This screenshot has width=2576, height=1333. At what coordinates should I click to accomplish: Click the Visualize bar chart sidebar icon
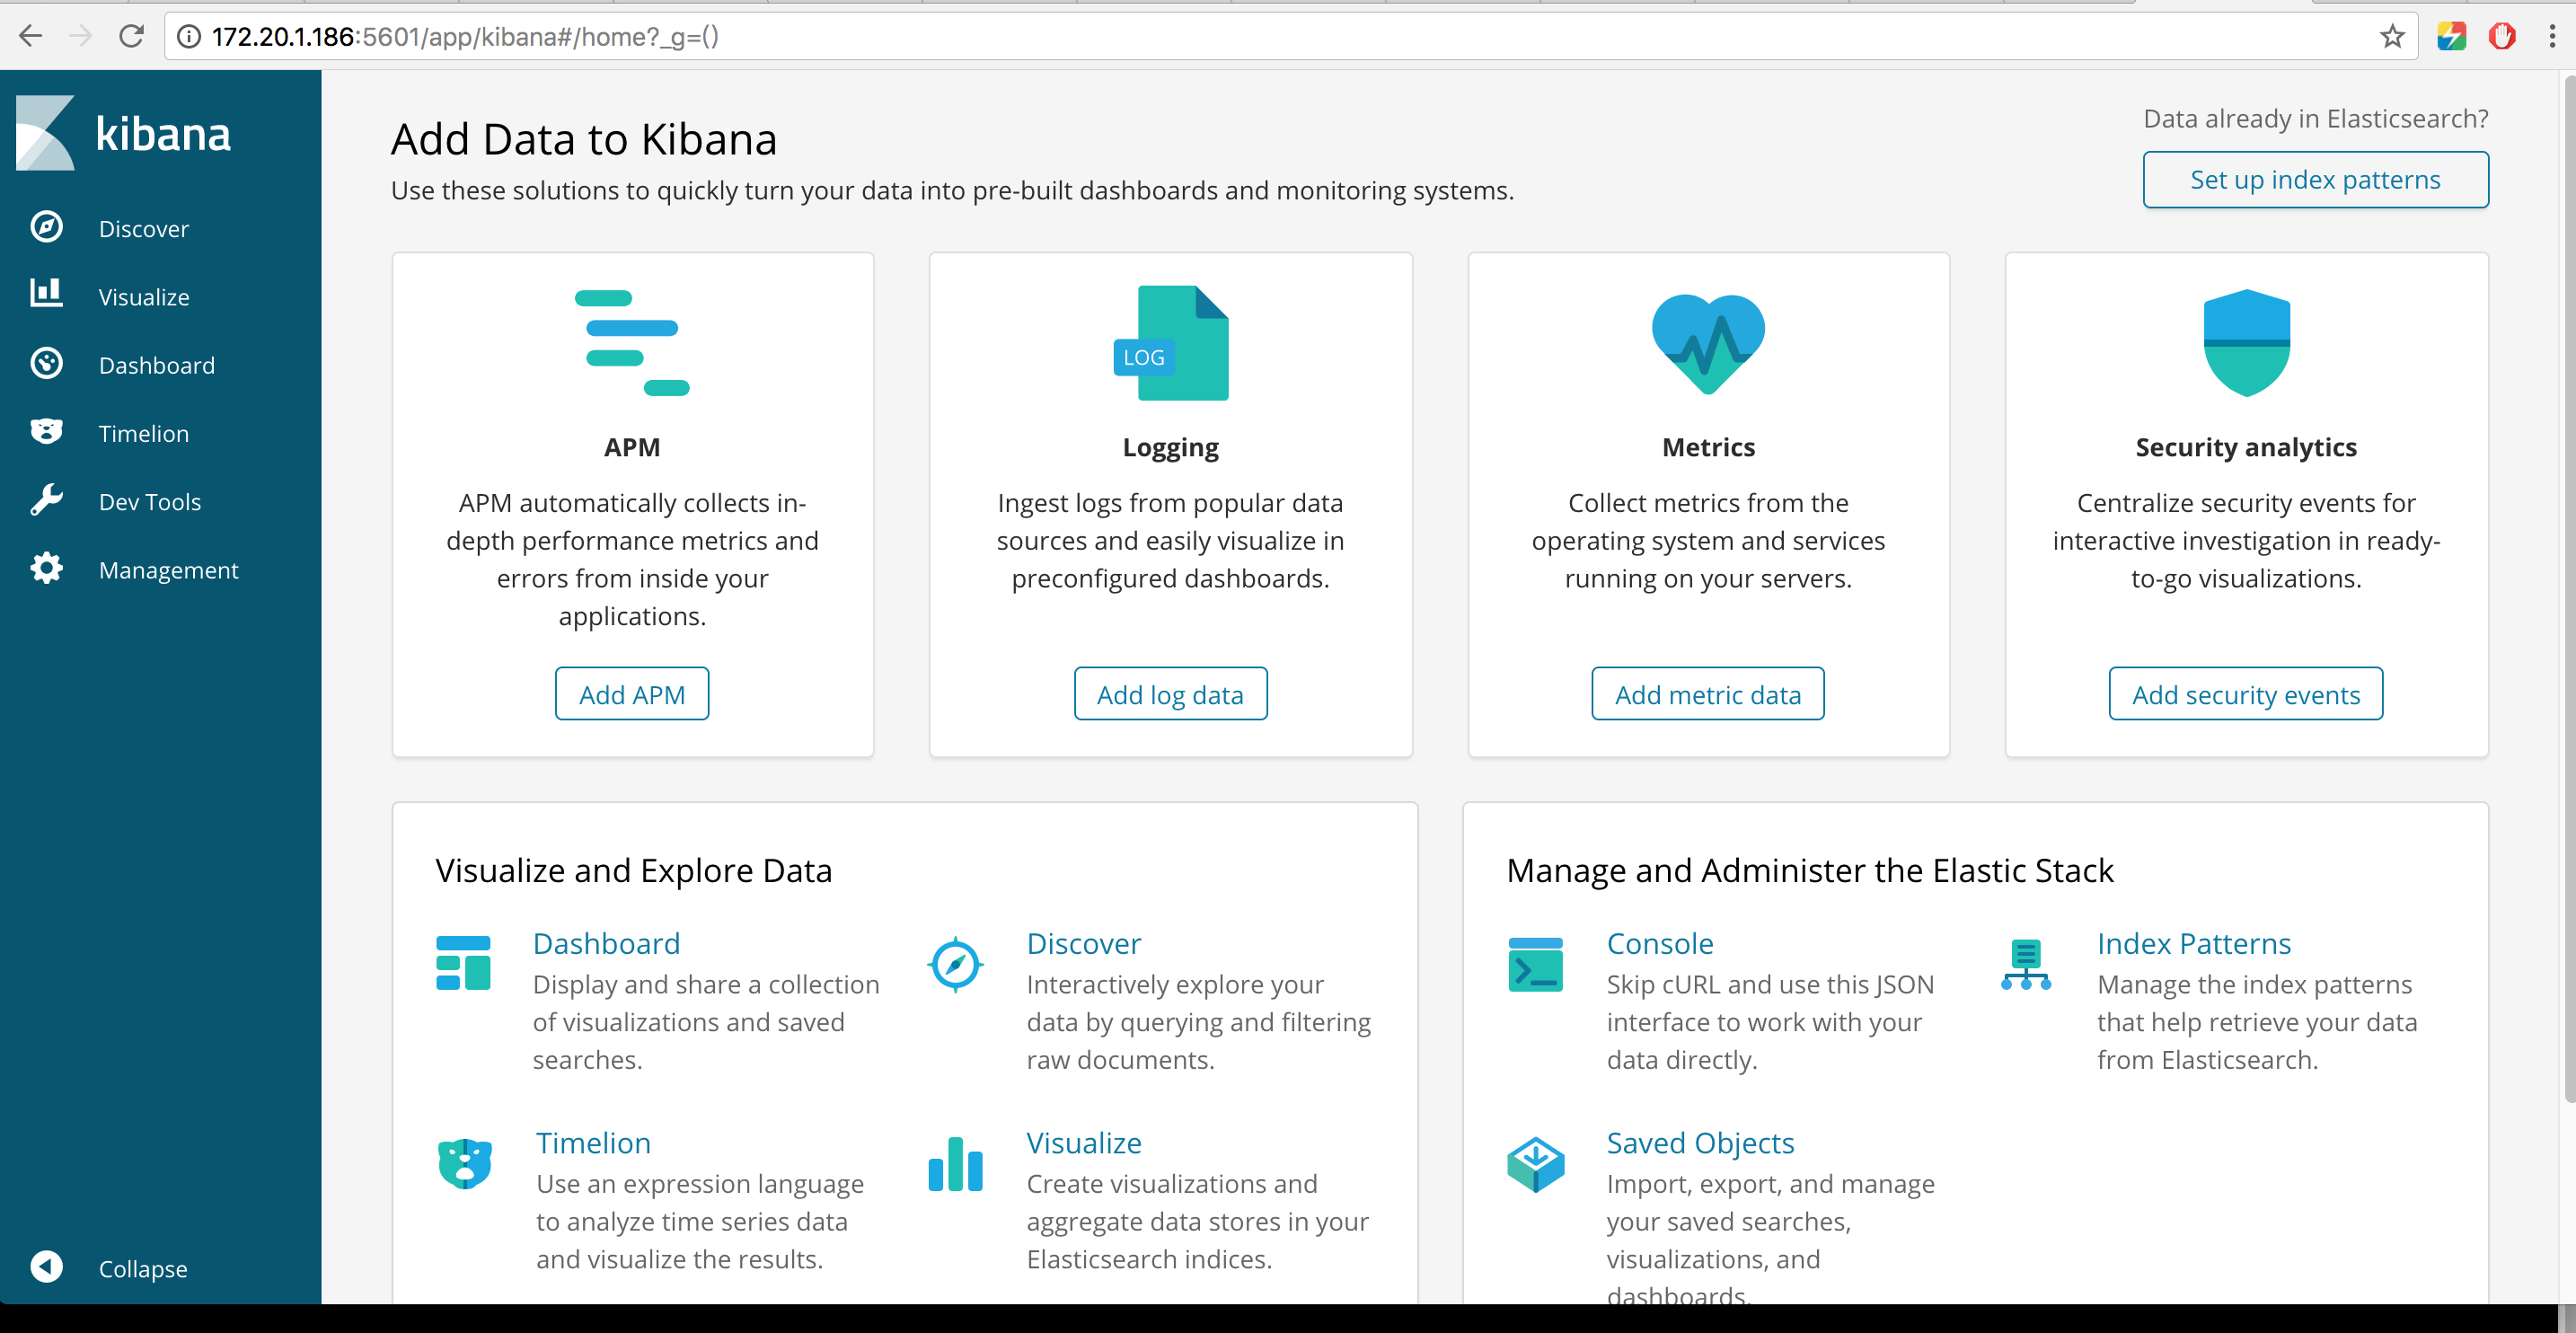(x=46, y=293)
